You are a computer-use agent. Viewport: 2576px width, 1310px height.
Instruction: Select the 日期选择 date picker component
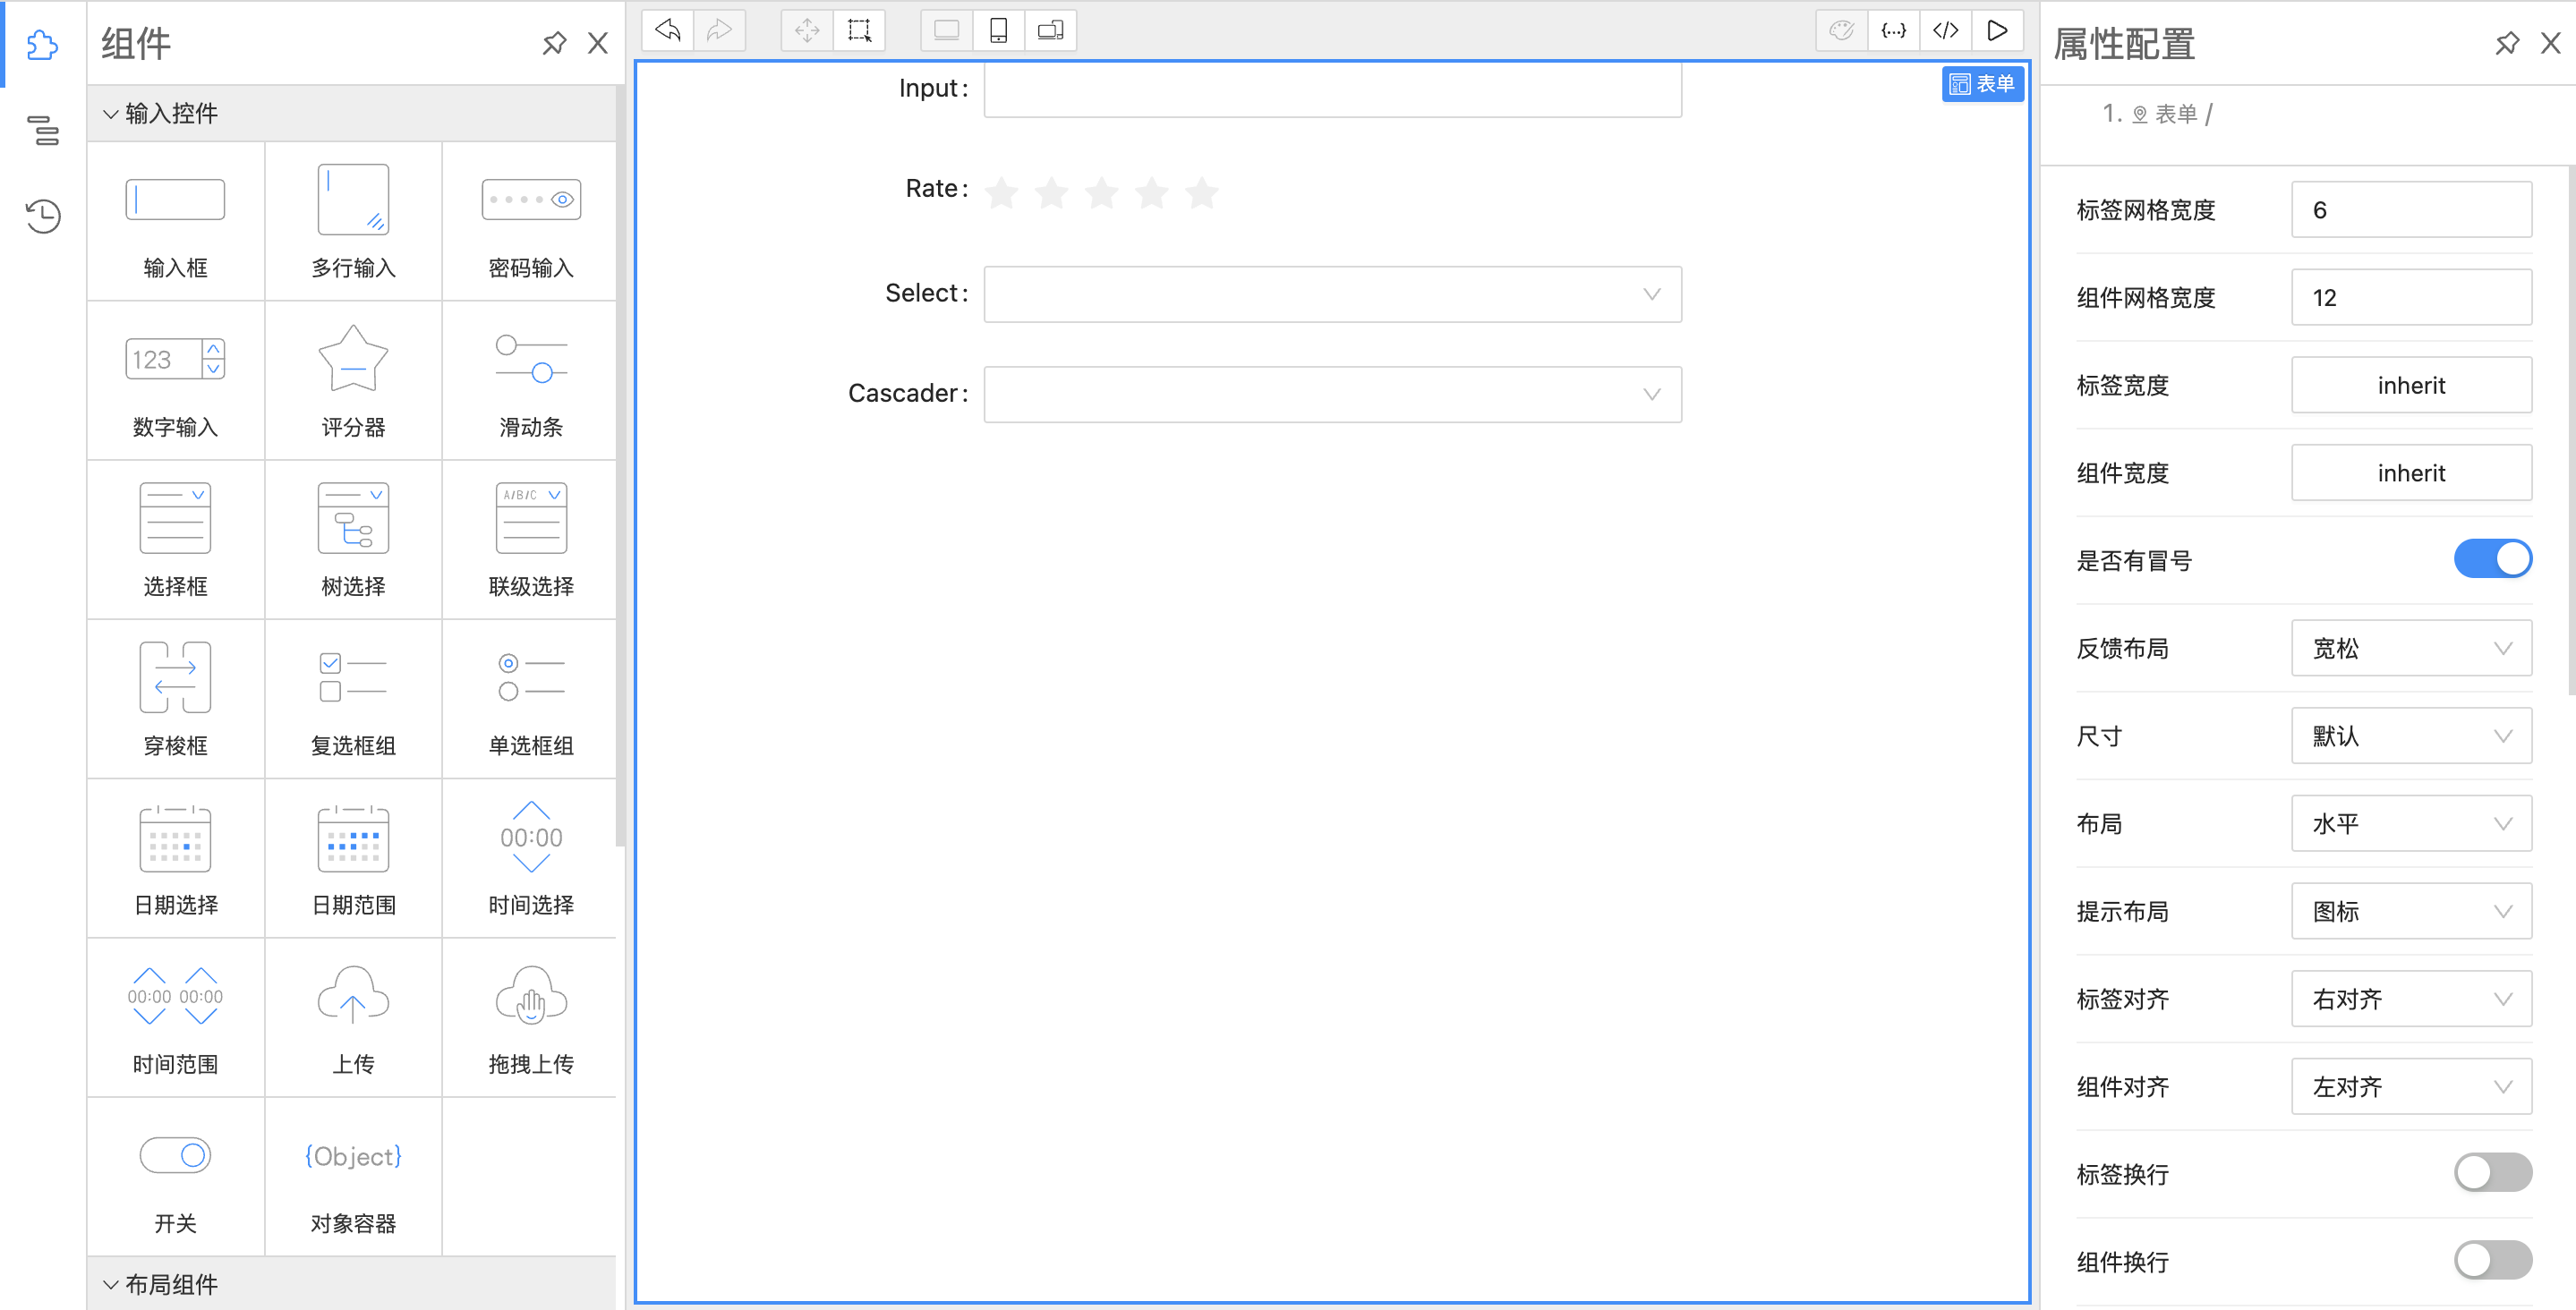point(176,858)
